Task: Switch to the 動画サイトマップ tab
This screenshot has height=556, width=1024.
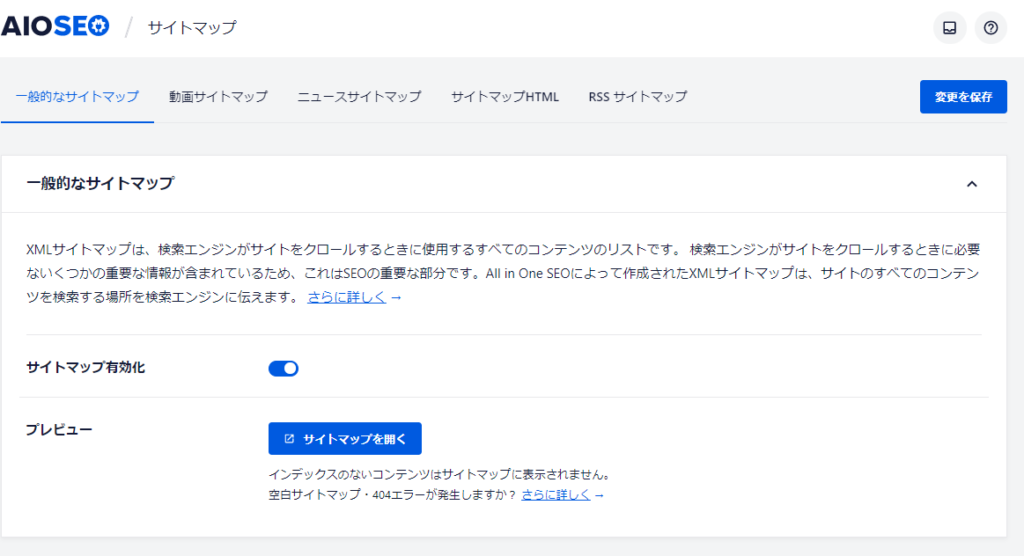Action: pyautogui.click(x=218, y=97)
